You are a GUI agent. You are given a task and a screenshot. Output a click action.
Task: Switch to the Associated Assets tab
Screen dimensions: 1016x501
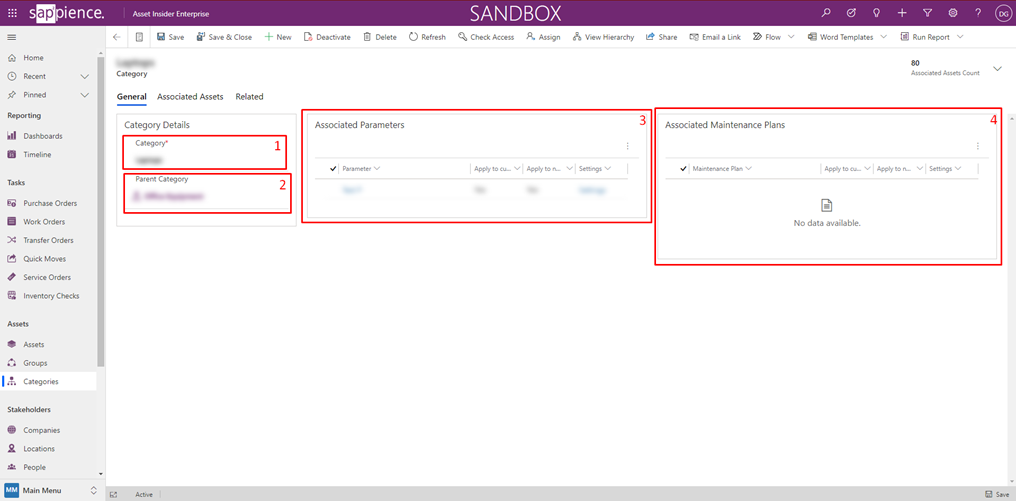click(190, 97)
